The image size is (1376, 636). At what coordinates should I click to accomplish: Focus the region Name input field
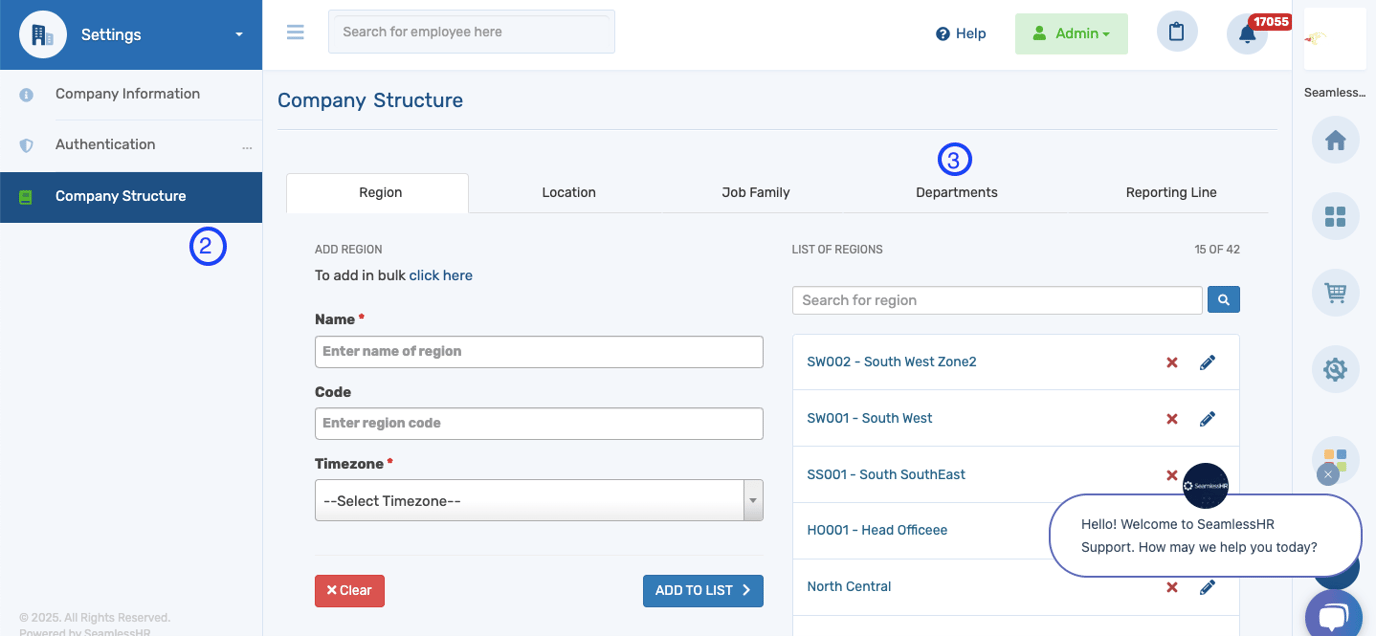[x=539, y=352]
